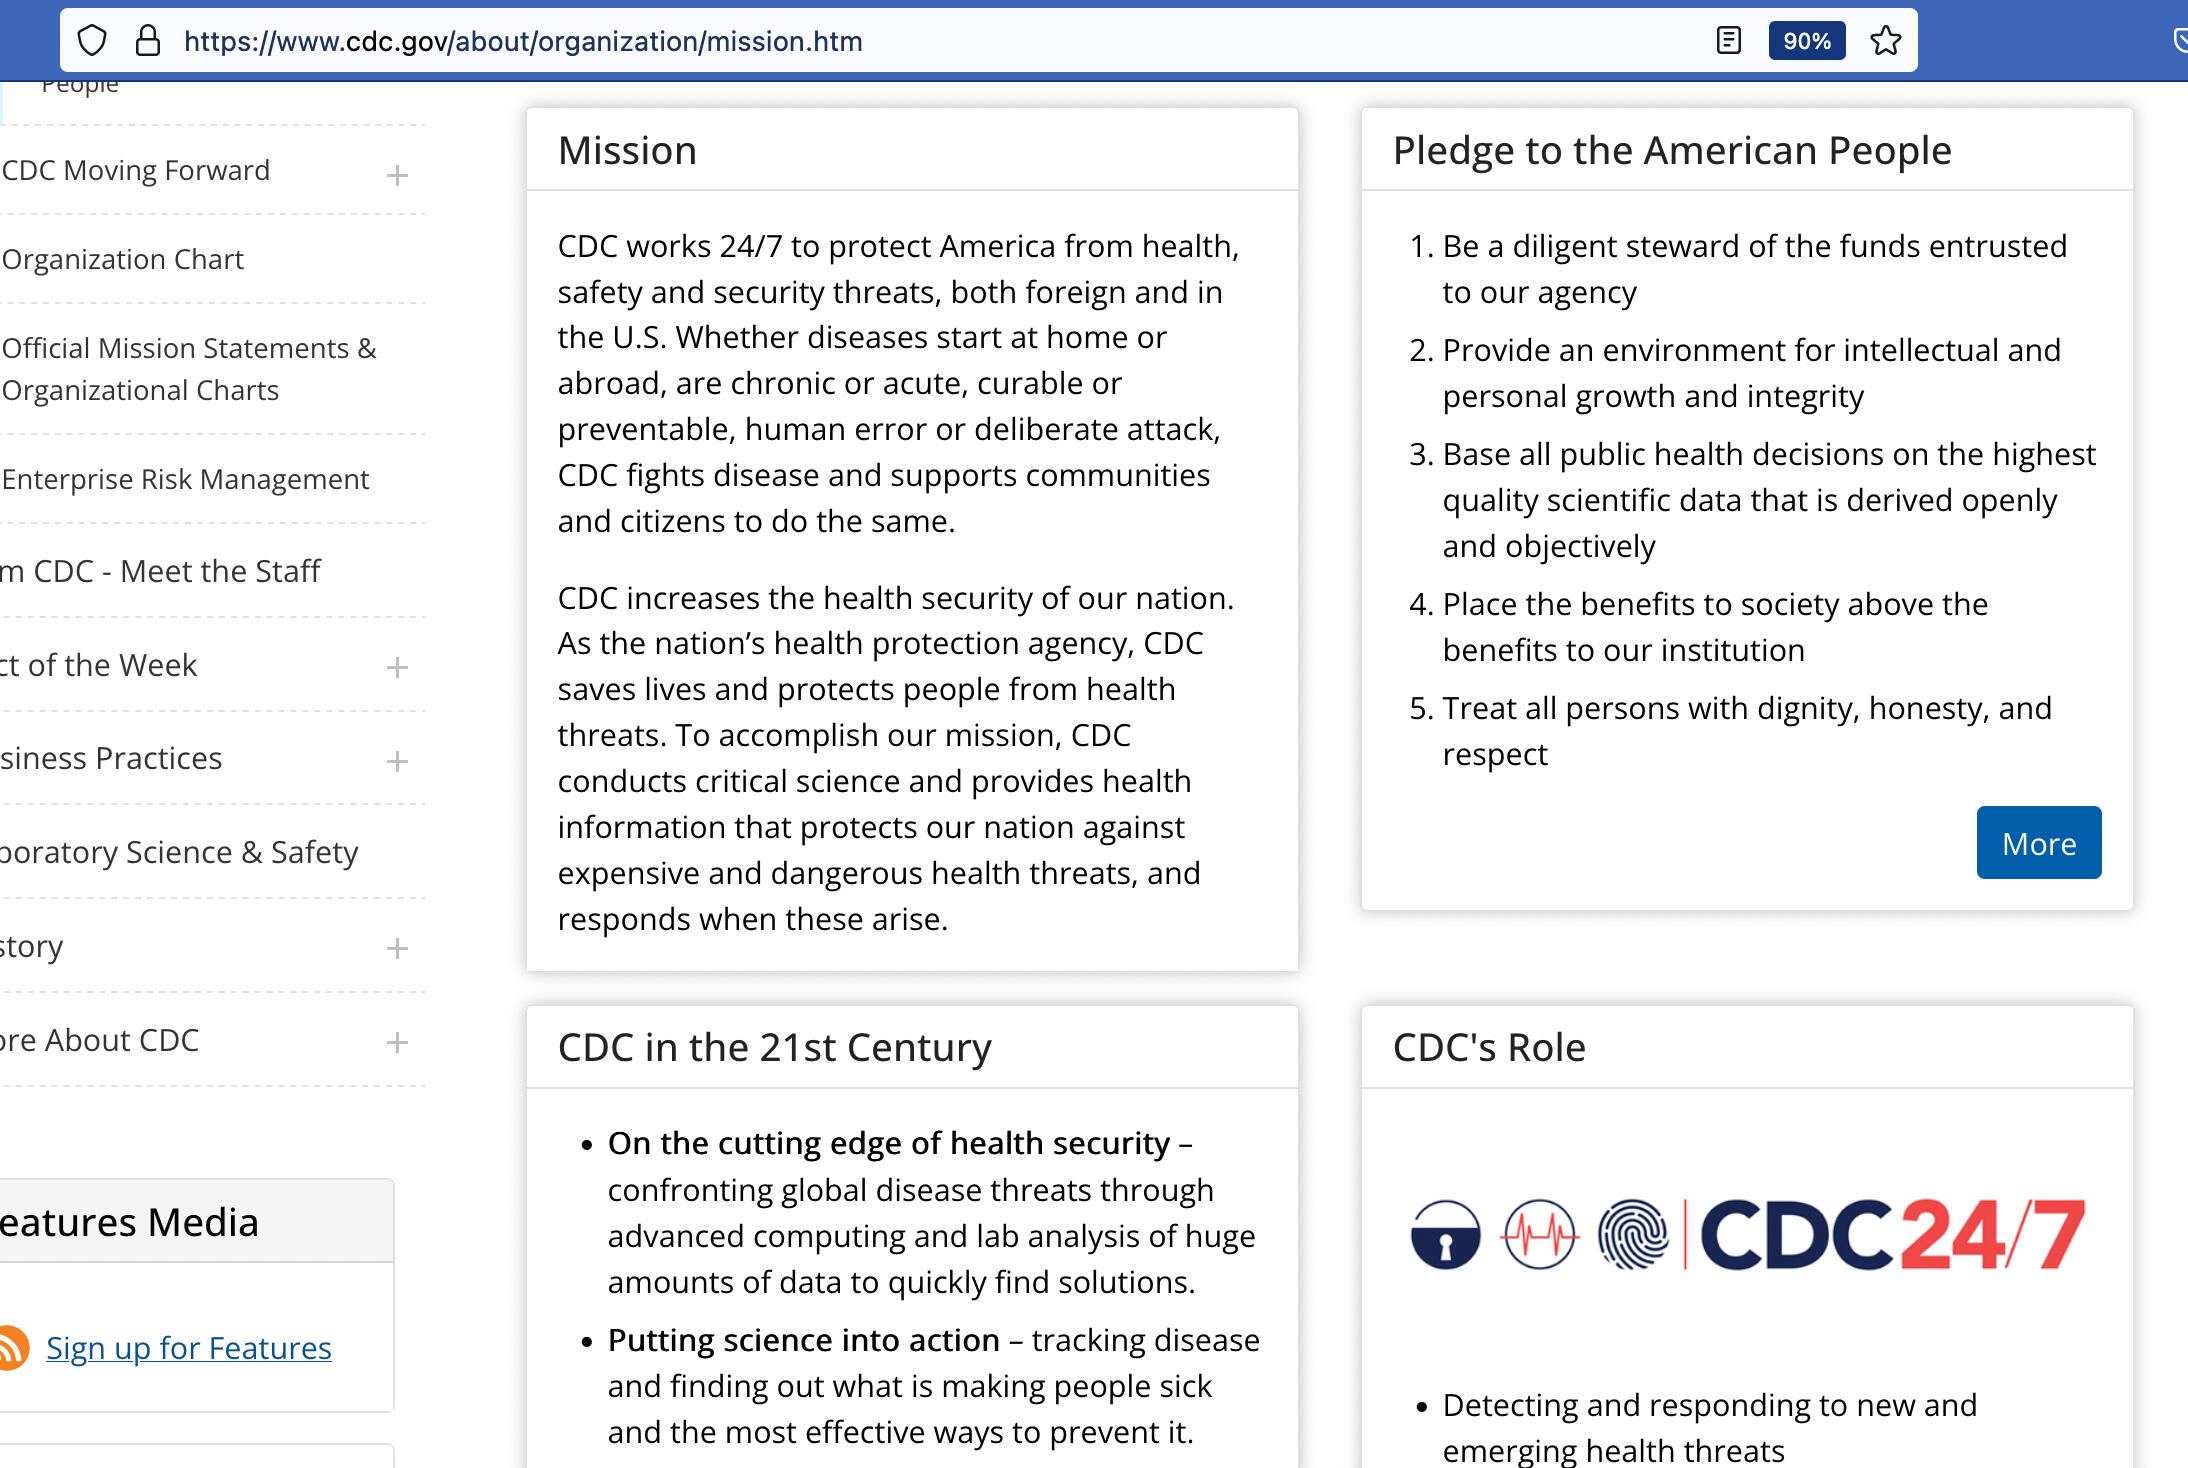2188x1468 pixels.
Task: Expand the Business Practices submenu plus
Action: pyautogui.click(x=397, y=761)
